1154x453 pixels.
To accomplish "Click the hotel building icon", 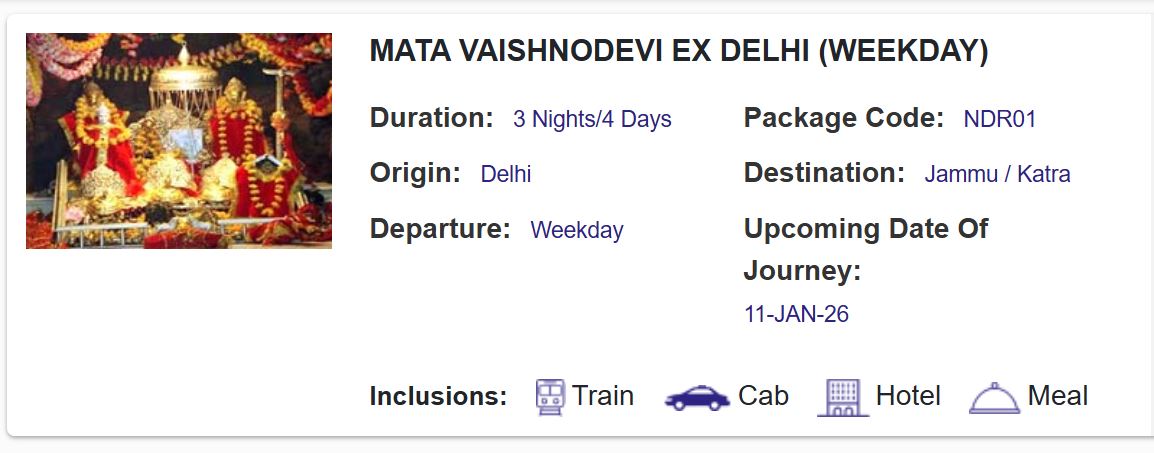I will 843,397.
